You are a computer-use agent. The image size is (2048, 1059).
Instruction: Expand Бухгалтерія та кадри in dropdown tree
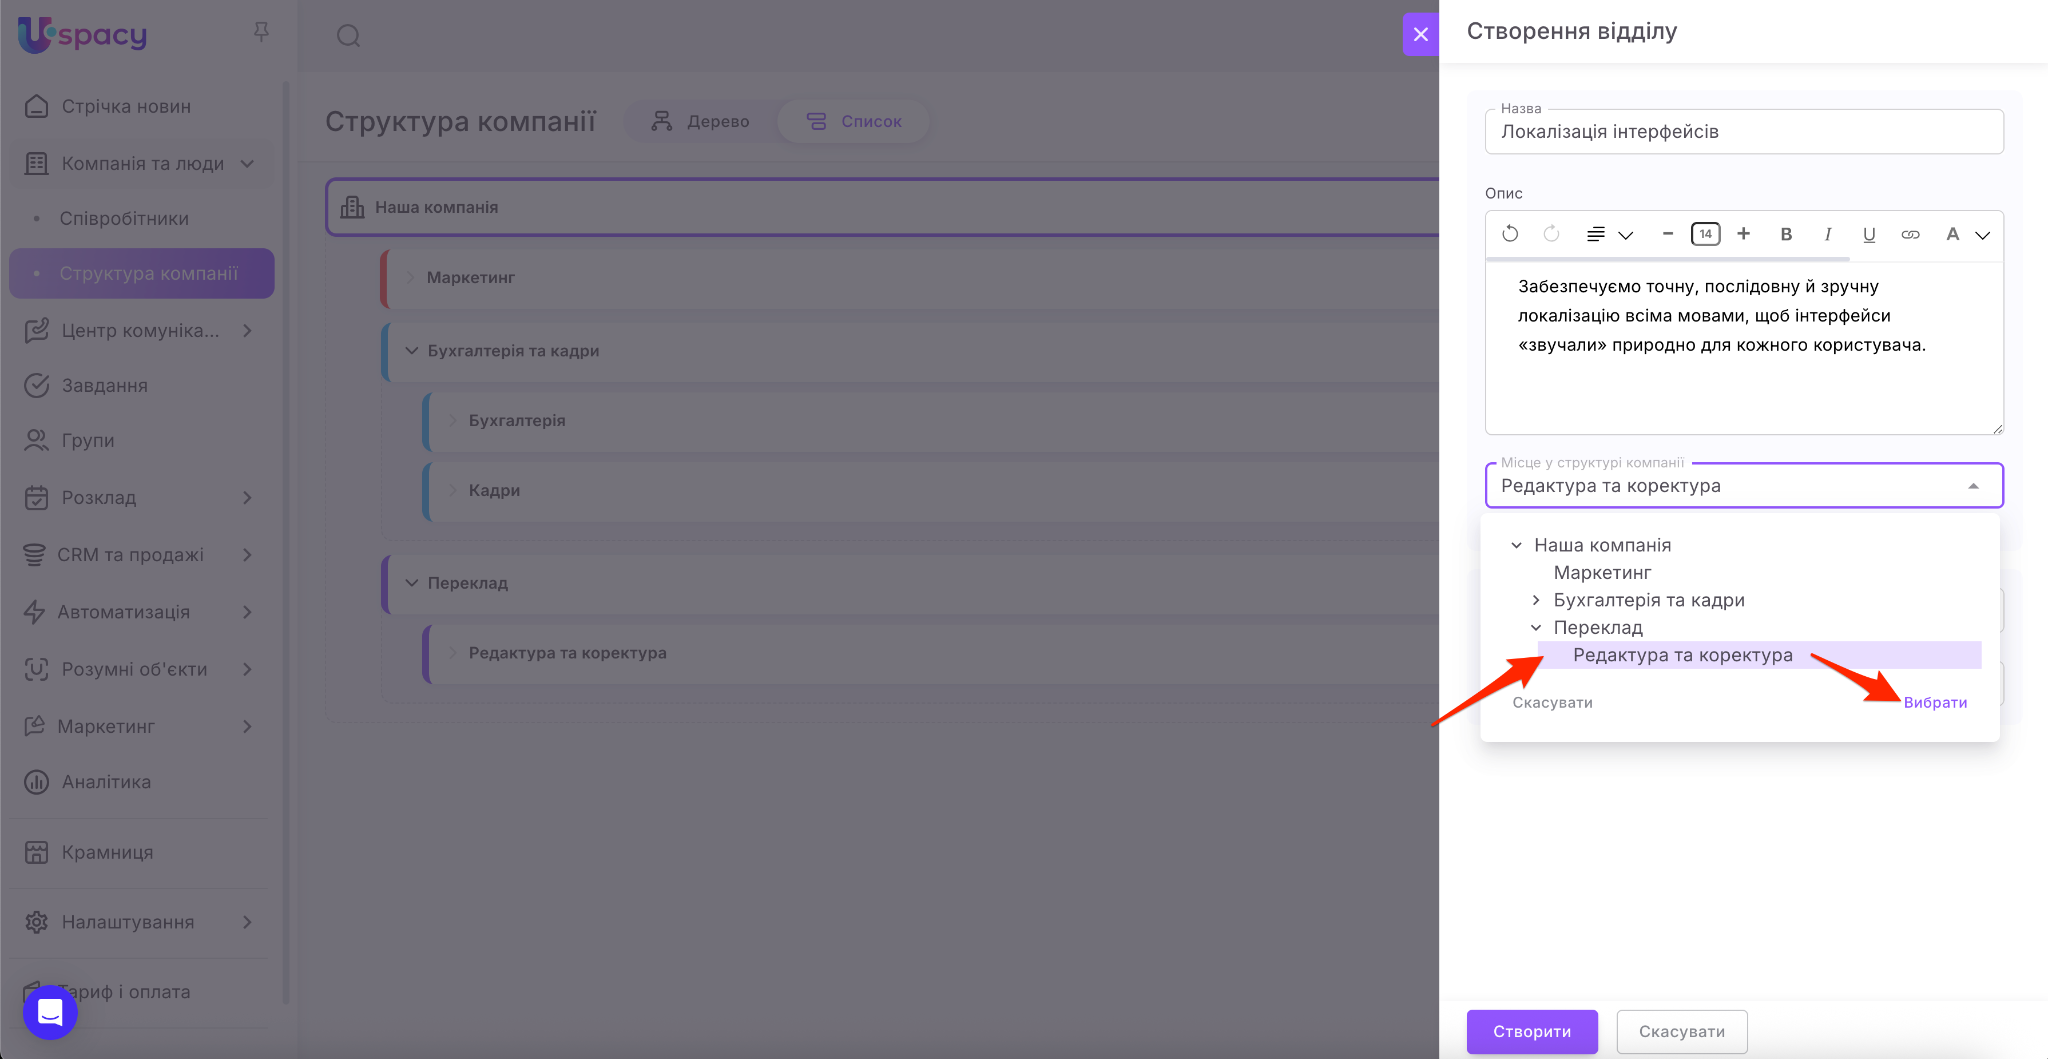coord(1536,600)
